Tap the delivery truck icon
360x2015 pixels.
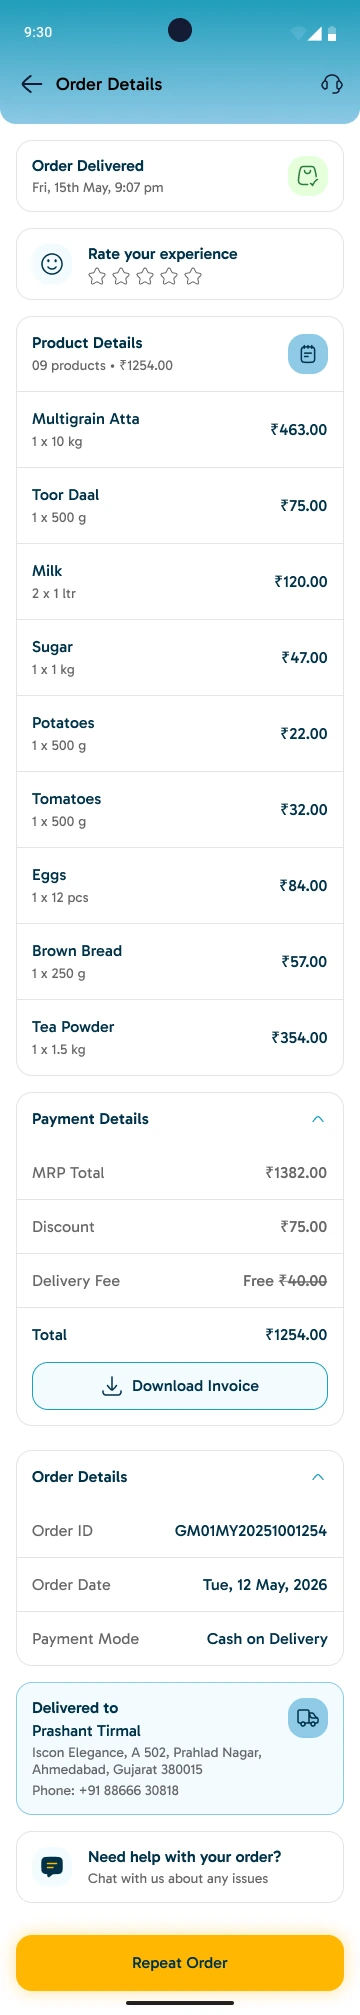tap(308, 1718)
